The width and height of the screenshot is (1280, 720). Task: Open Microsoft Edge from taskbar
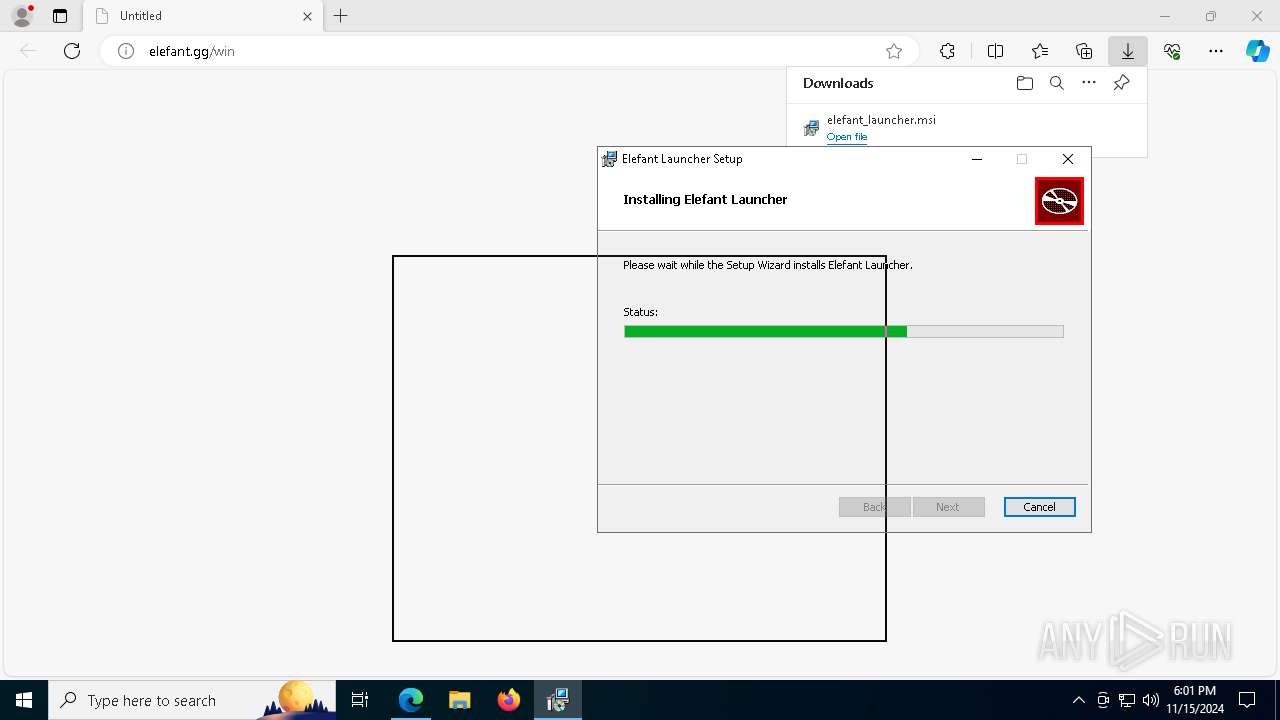(x=411, y=700)
